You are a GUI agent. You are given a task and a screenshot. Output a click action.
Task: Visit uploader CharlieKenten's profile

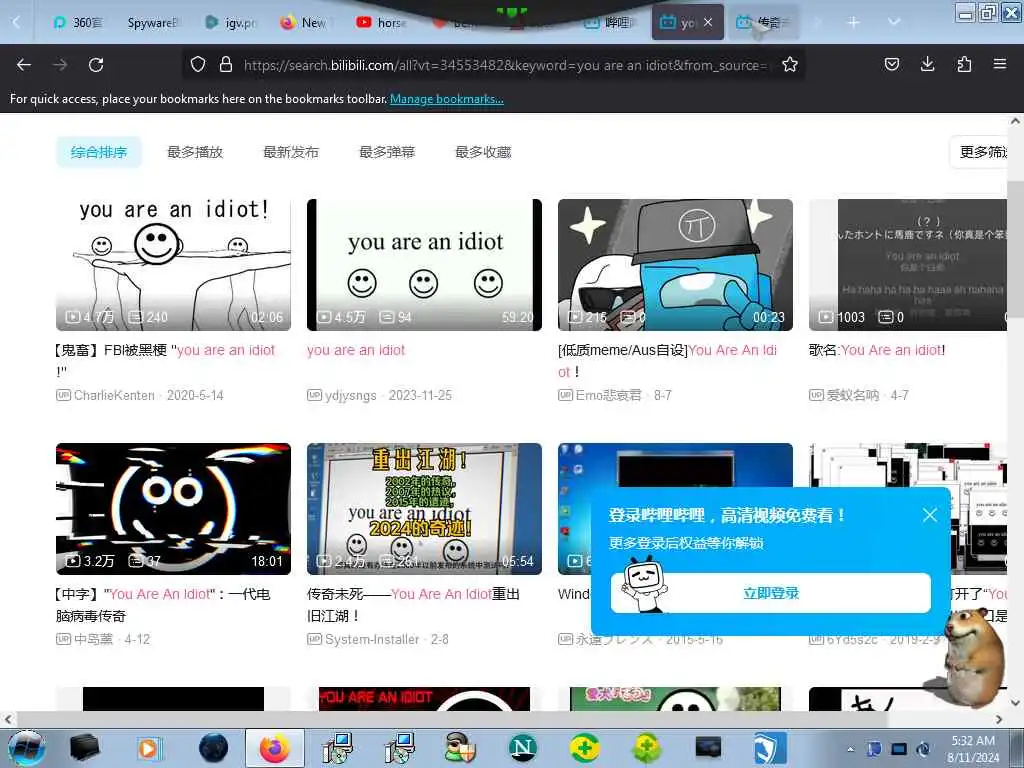pyautogui.click(x=114, y=395)
